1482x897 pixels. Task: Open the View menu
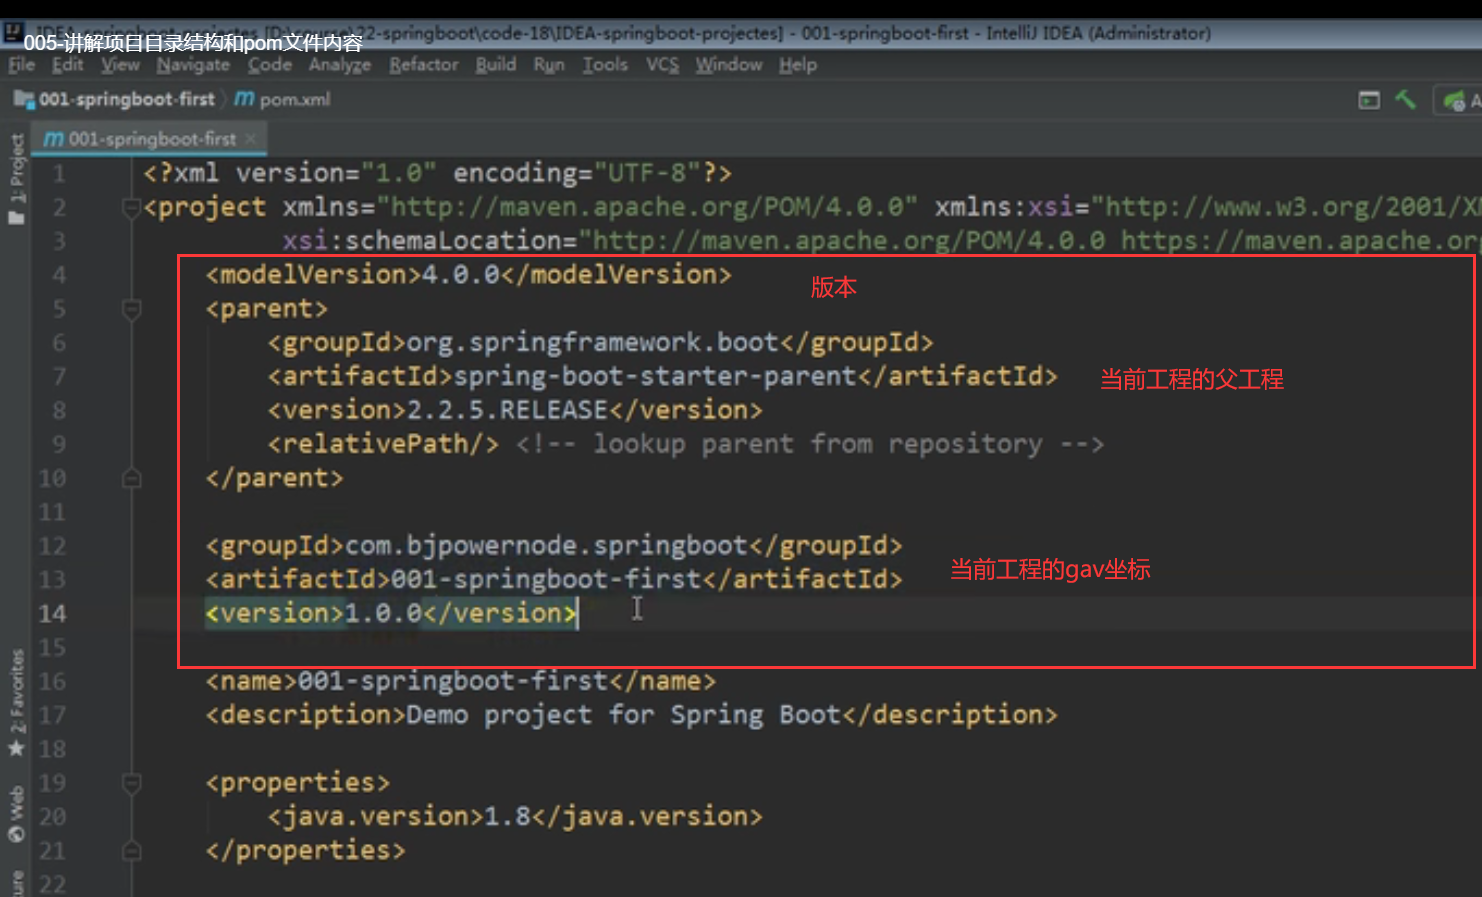[x=120, y=65]
